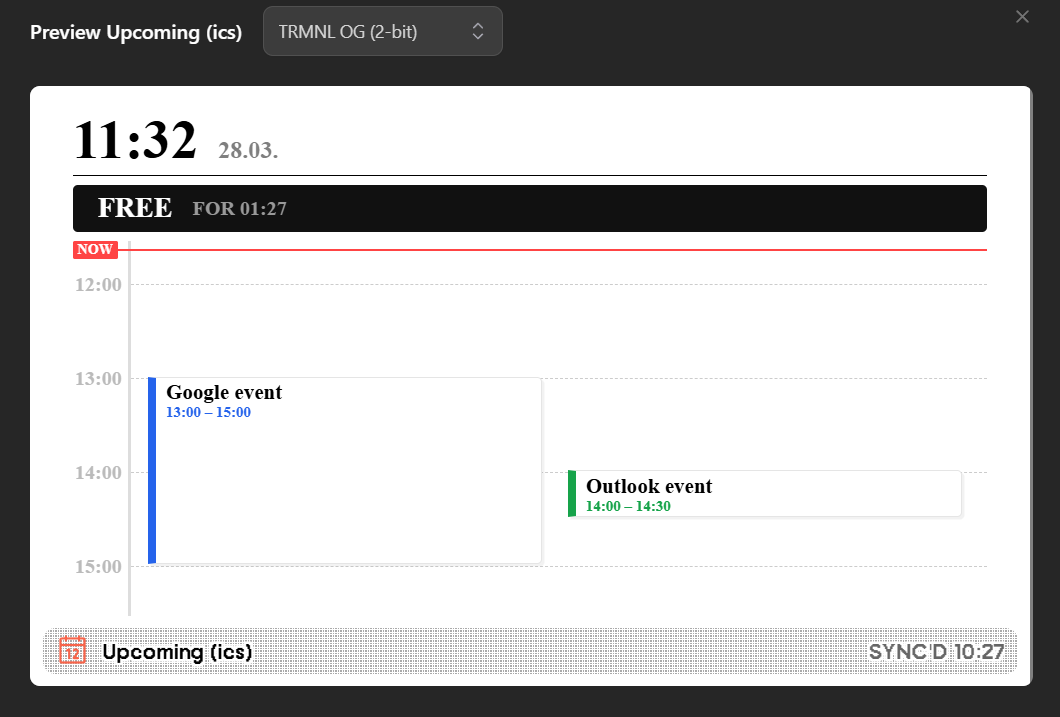Click the 15:00 hour label
Image resolution: width=1060 pixels, height=717 pixels.
(x=99, y=566)
